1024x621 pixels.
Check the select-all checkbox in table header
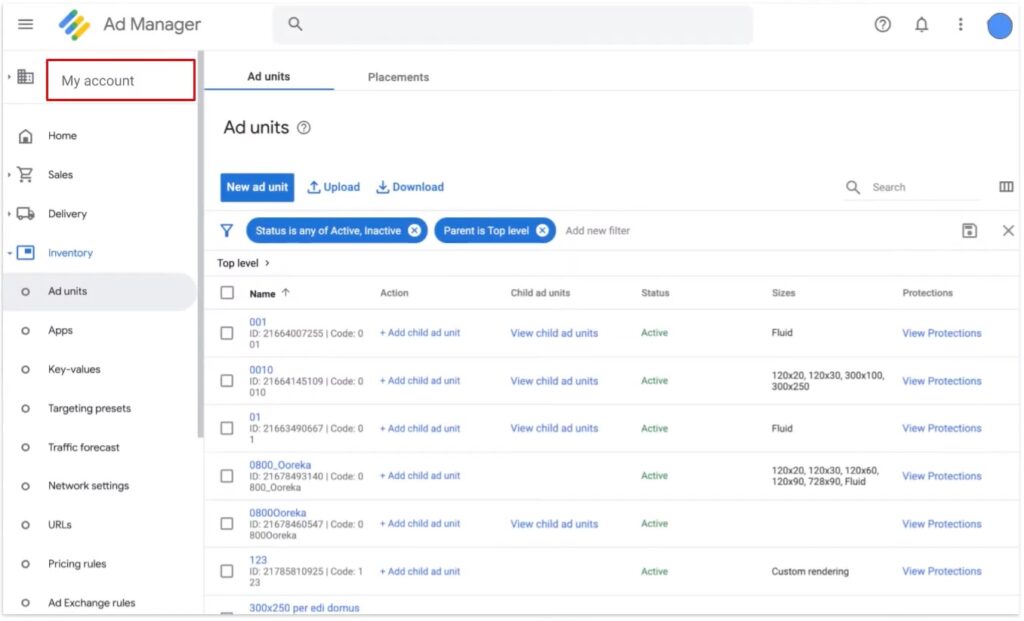click(x=227, y=293)
